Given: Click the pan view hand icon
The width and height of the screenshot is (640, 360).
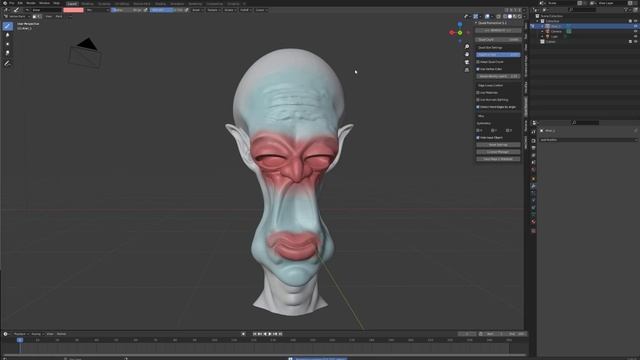Looking at the screenshot, I should coord(467,54).
